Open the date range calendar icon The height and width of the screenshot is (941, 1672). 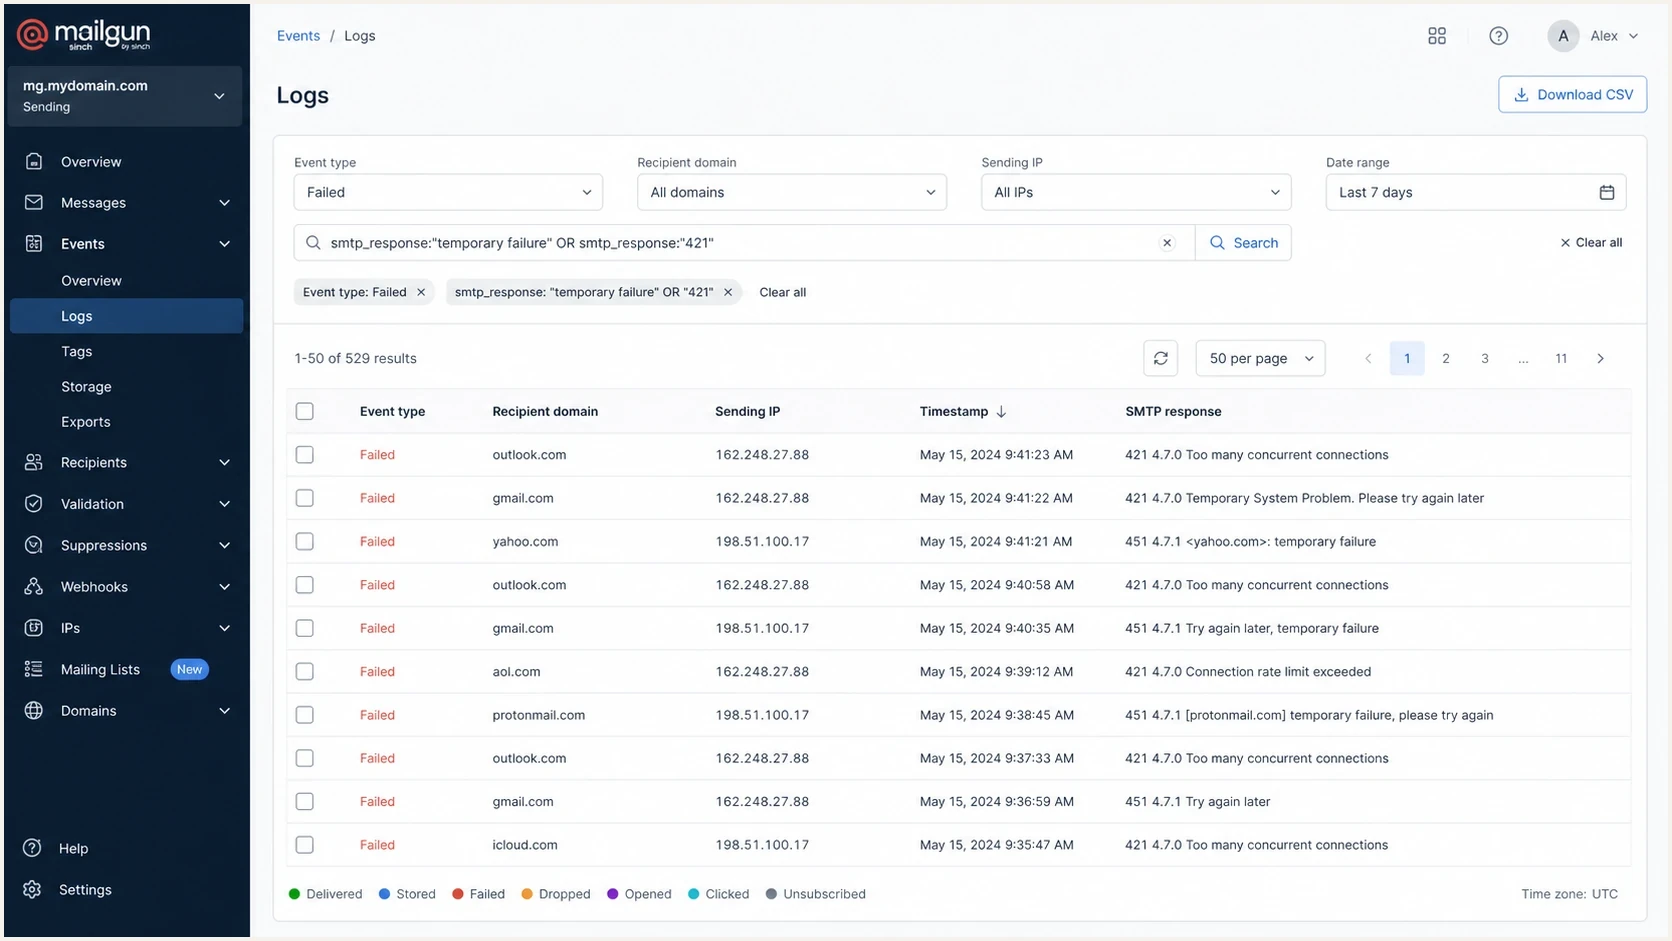pos(1606,192)
